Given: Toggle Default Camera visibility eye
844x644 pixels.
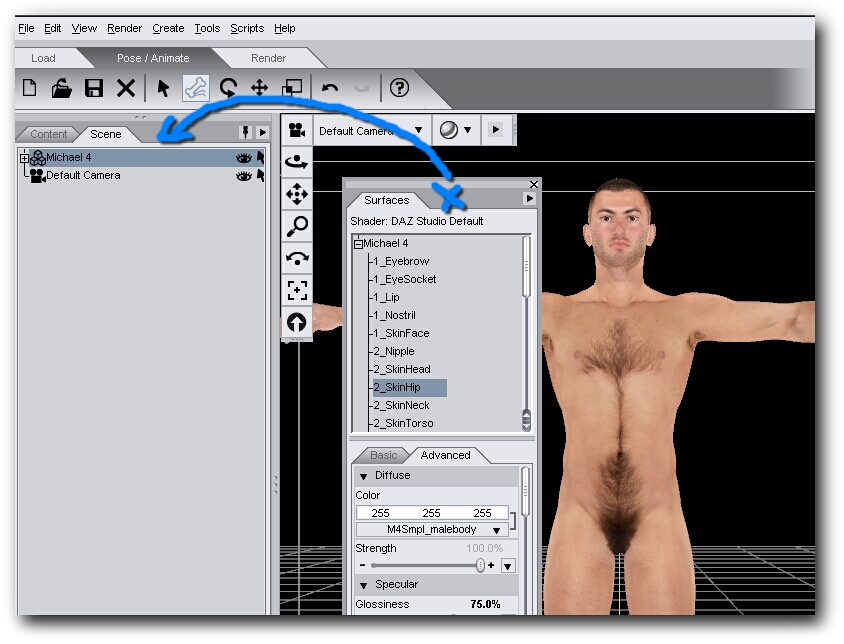Looking at the screenshot, I should coord(243,176).
